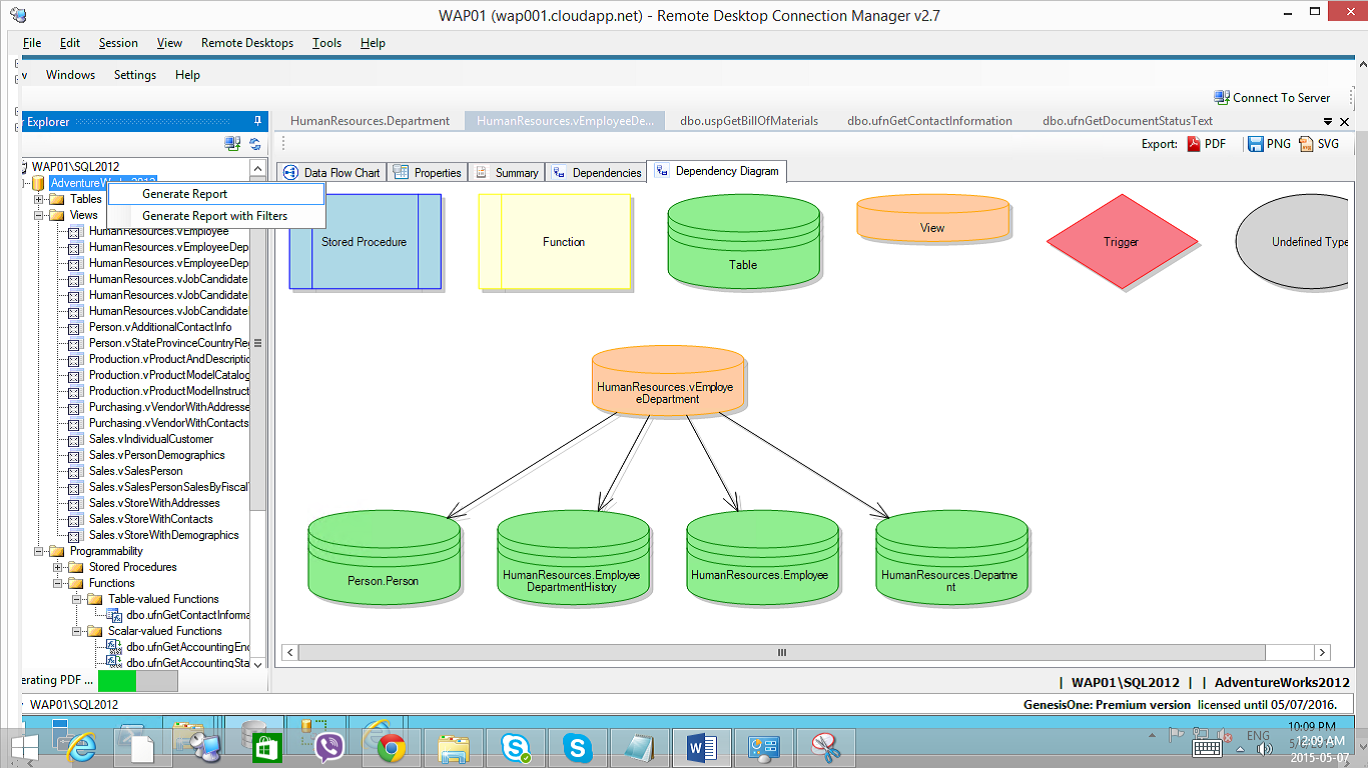The image size is (1368, 768).
Task: Open the document tab list dropdown arrow
Action: (x=1329, y=122)
